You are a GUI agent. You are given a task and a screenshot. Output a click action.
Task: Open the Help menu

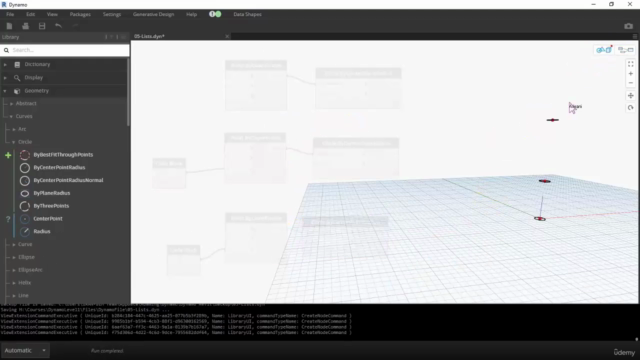pyautogui.click(x=191, y=14)
